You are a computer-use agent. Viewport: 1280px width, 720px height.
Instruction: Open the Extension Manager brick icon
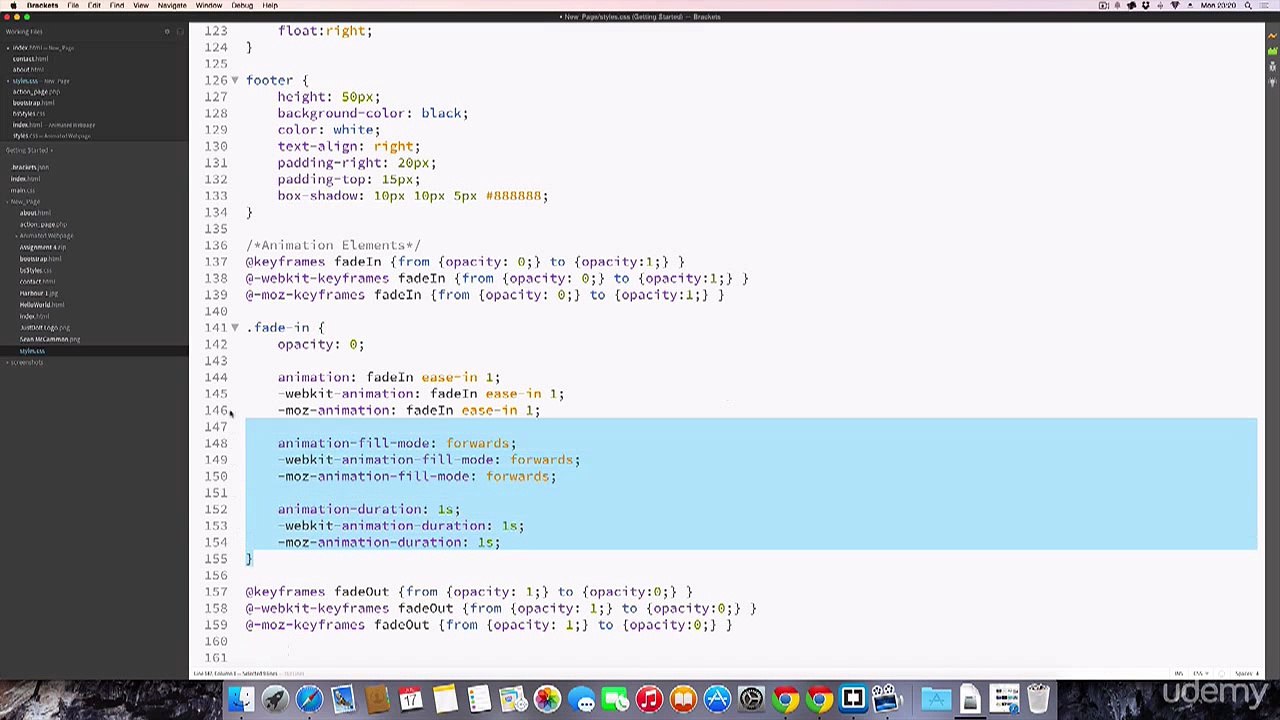coord(1272,51)
